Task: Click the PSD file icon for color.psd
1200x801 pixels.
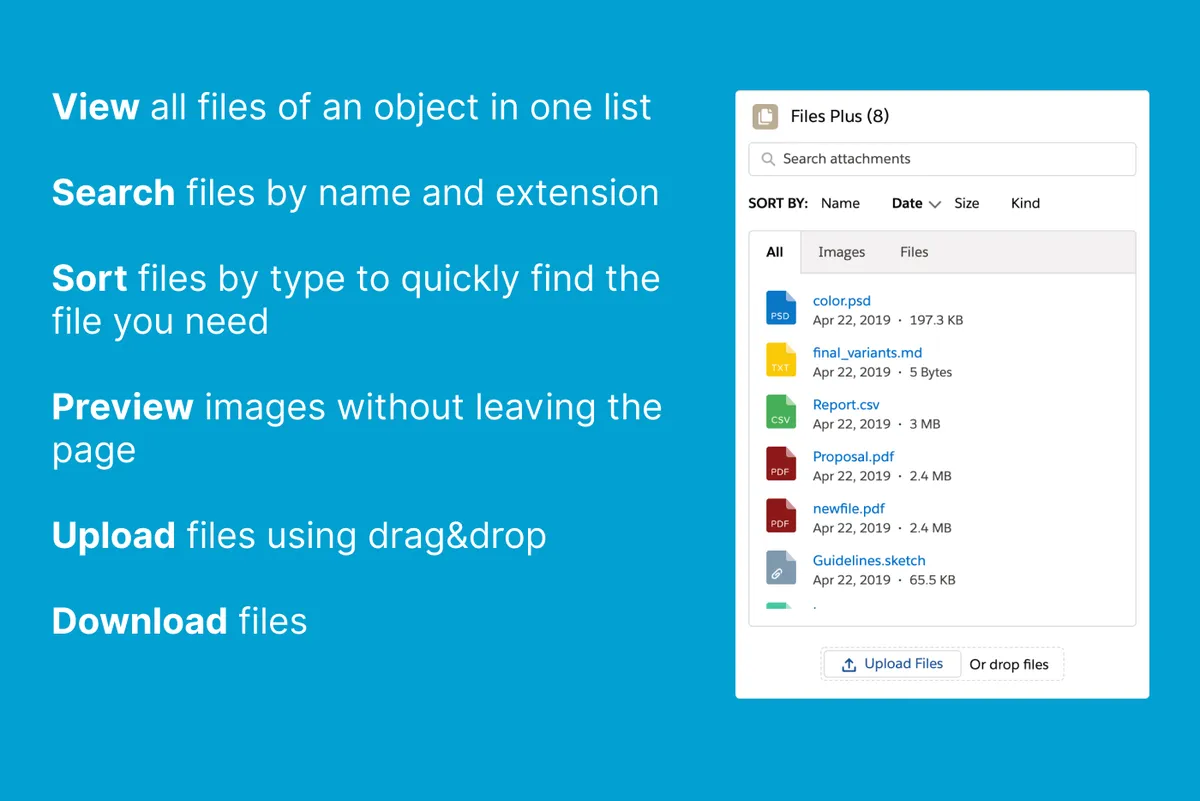Action: coord(781,308)
